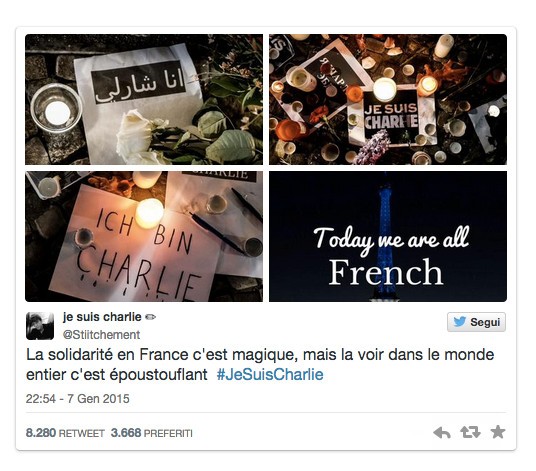This screenshot has height=471, width=536.
Task: Open the Arabic sign photo
Action: (x=144, y=99)
